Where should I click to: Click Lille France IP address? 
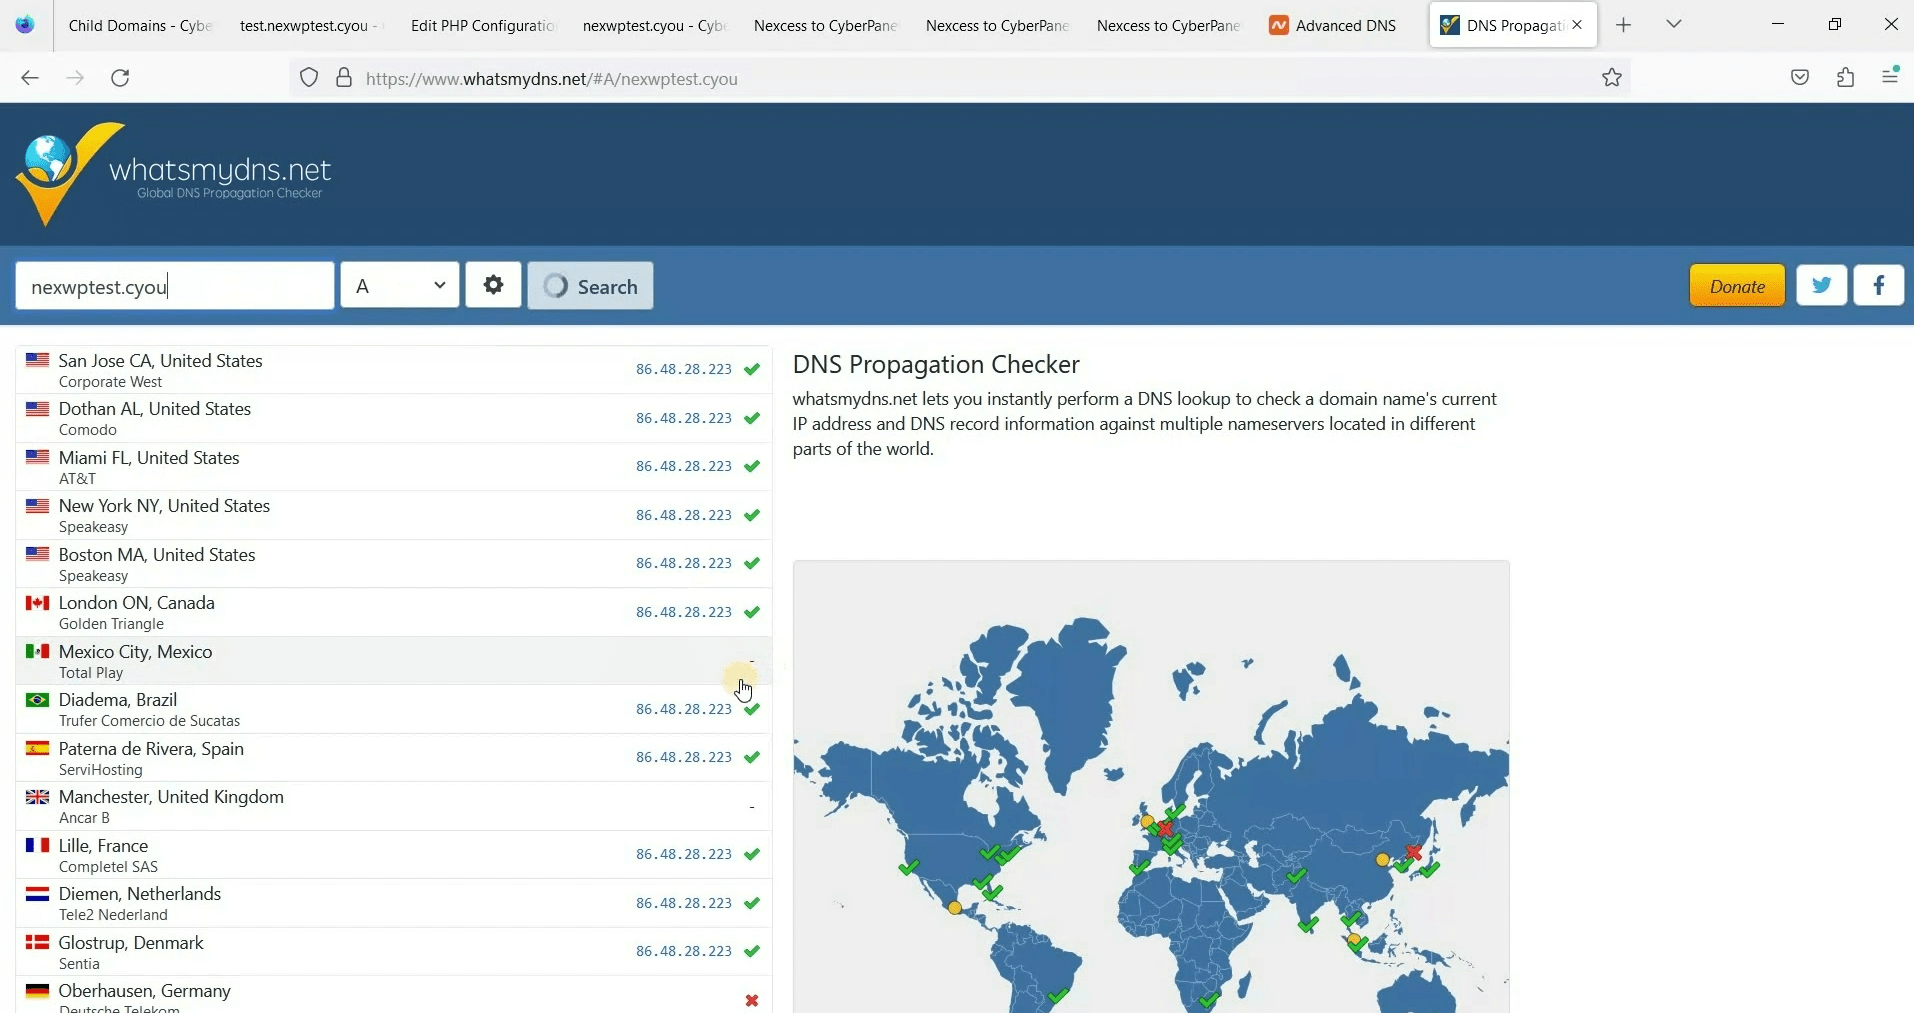tap(684, 854)
